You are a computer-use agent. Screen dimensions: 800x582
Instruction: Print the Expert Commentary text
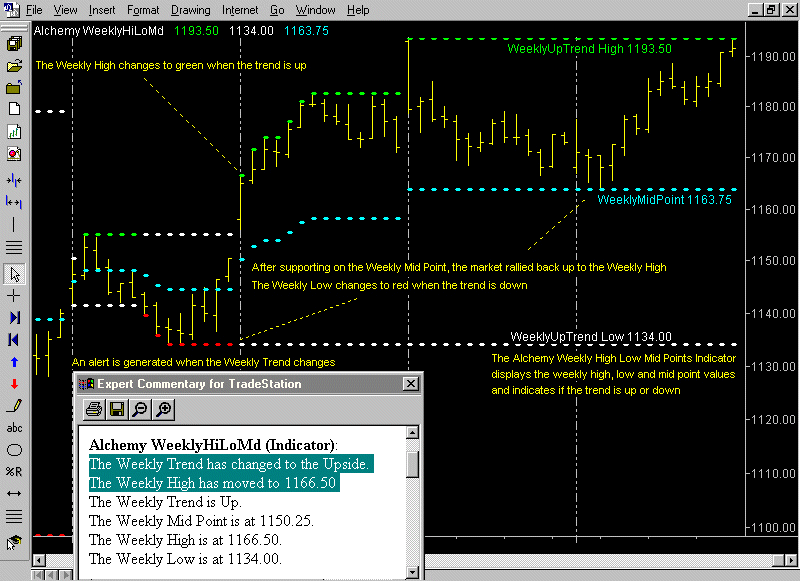coord(94,409)
